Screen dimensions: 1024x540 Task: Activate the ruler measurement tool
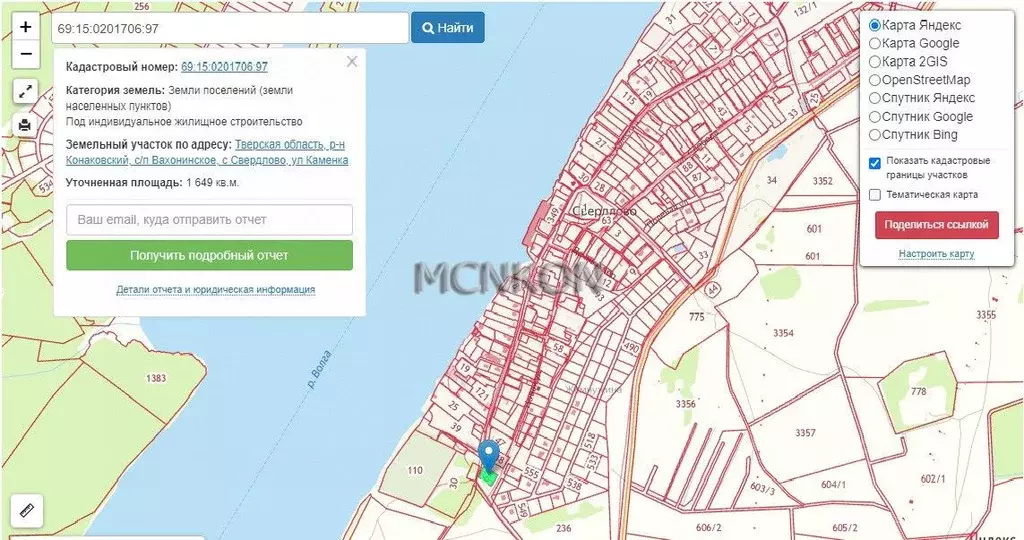[x=27, y=511]
